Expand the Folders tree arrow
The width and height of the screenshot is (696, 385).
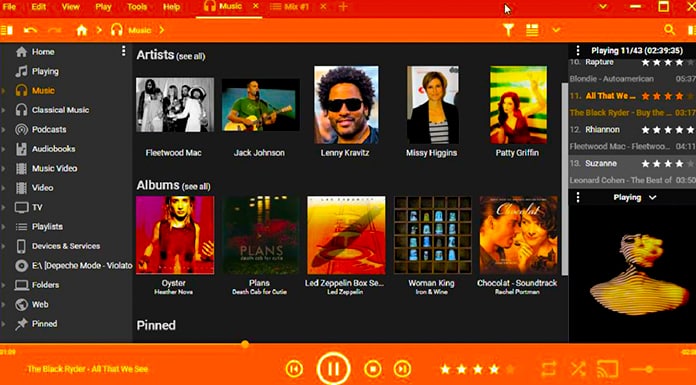(x=4, y=285)
